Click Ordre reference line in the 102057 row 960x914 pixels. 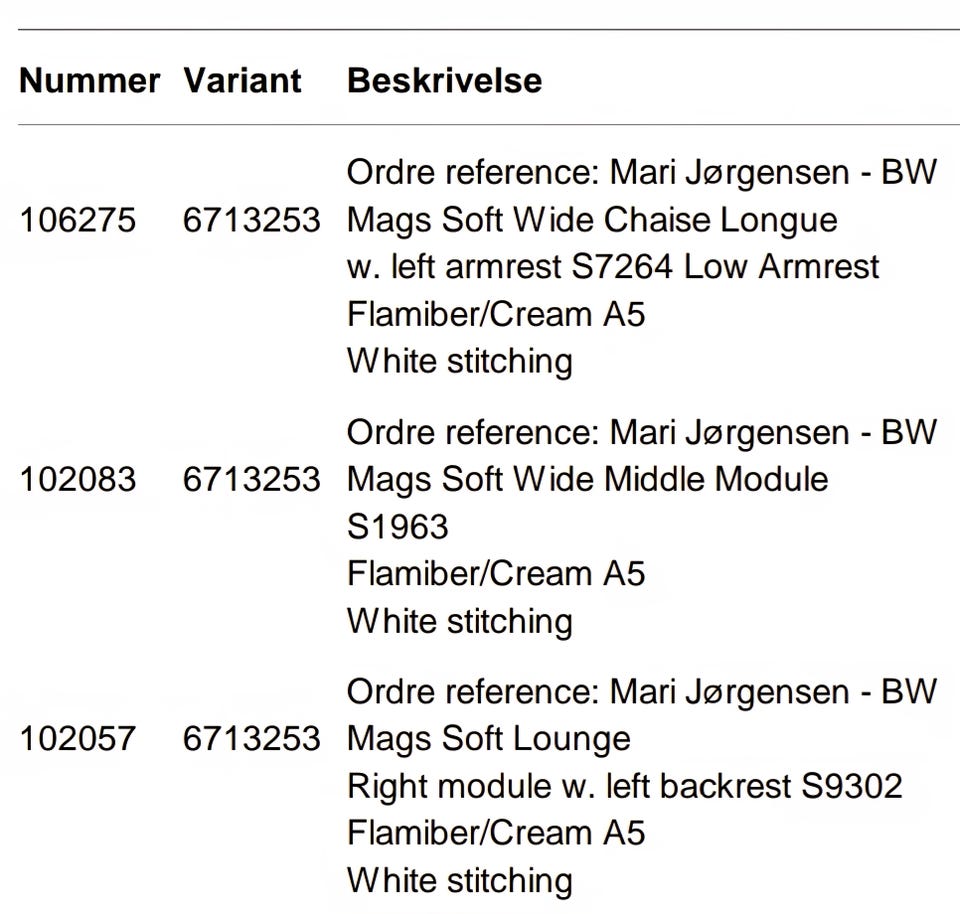click(x=642, y=692)
